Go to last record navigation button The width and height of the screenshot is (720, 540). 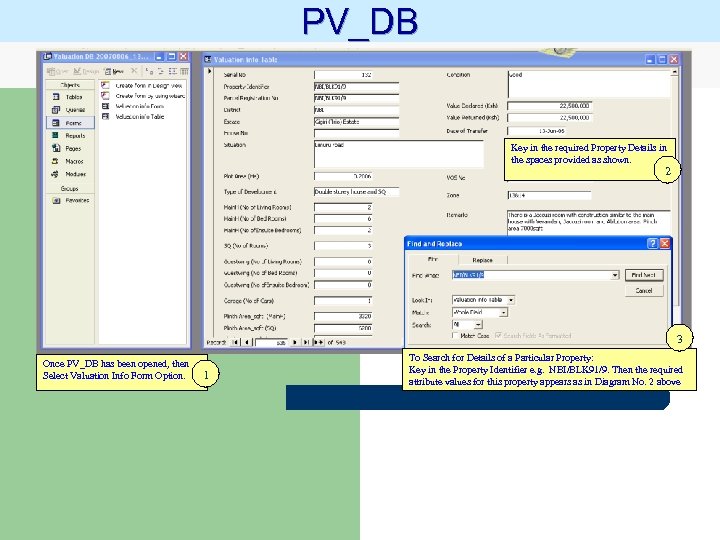(306, 342)
